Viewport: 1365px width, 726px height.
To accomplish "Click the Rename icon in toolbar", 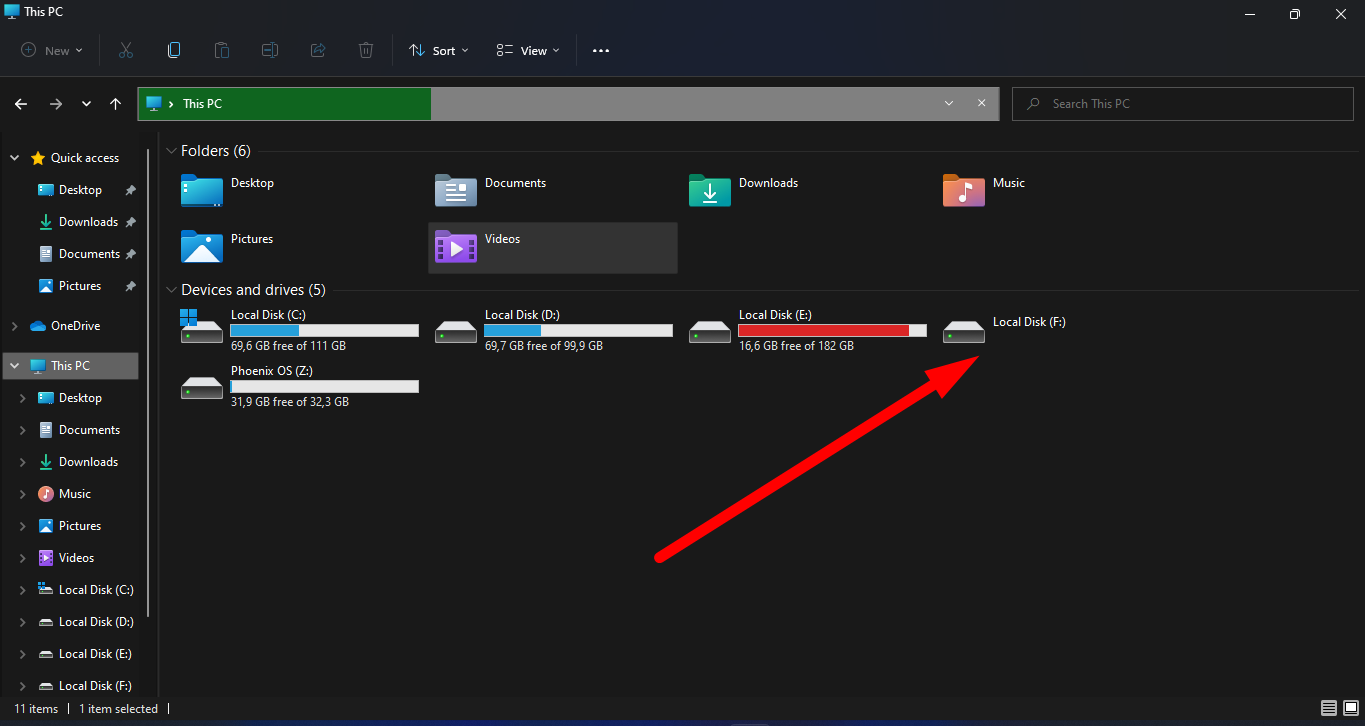I will click(x=270, y=50).
